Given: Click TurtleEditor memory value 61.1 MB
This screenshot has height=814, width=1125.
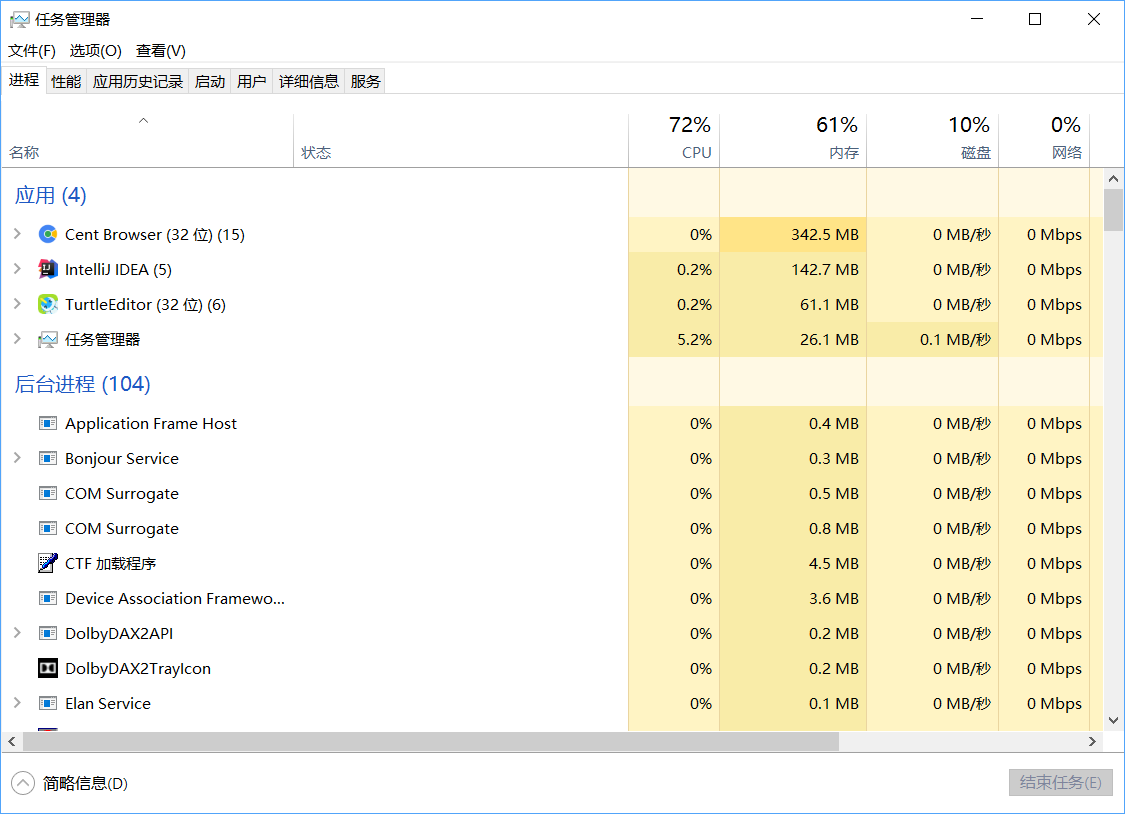Looking at the screenshot, I should point(829,305).
